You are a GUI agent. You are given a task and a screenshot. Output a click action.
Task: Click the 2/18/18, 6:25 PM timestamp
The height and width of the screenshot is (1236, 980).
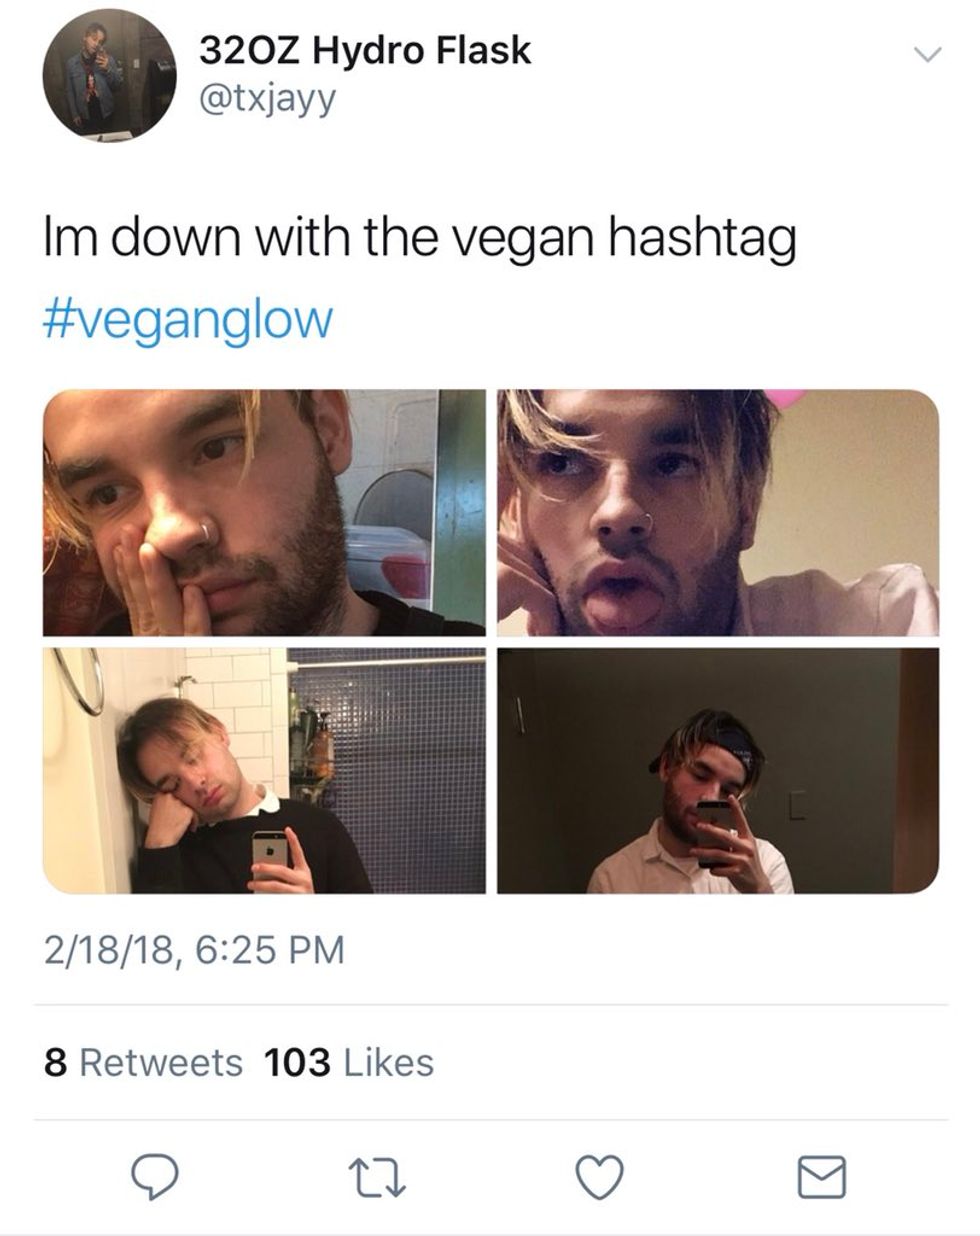coord(194,949)
